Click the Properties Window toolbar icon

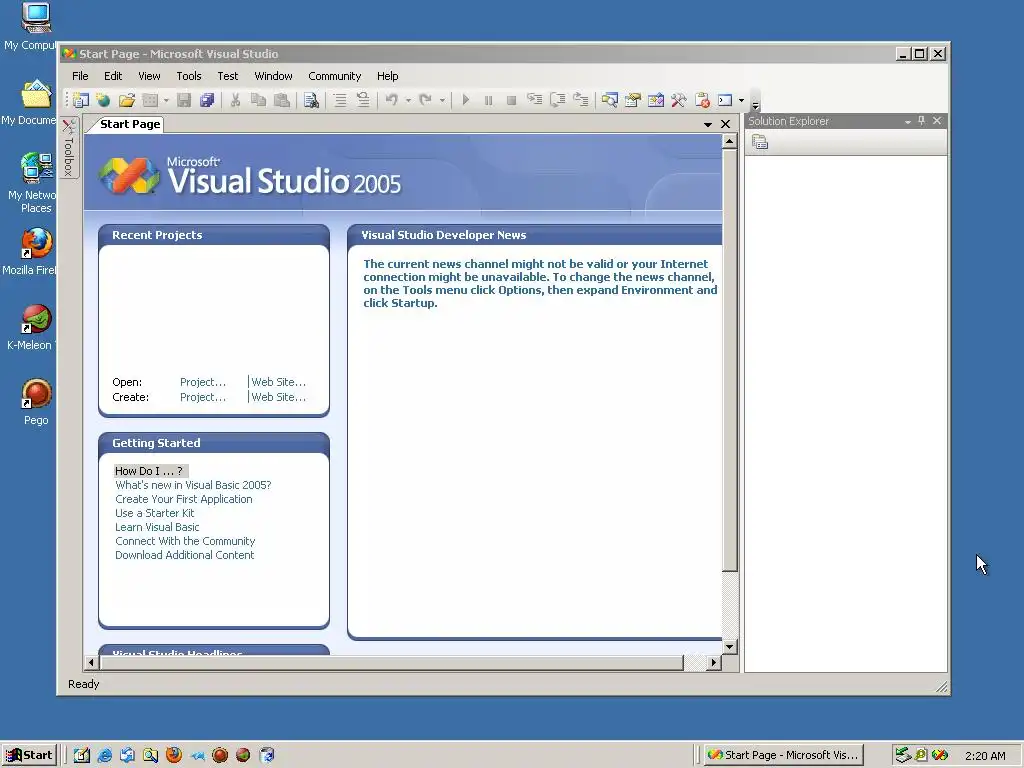pos(633,100)
